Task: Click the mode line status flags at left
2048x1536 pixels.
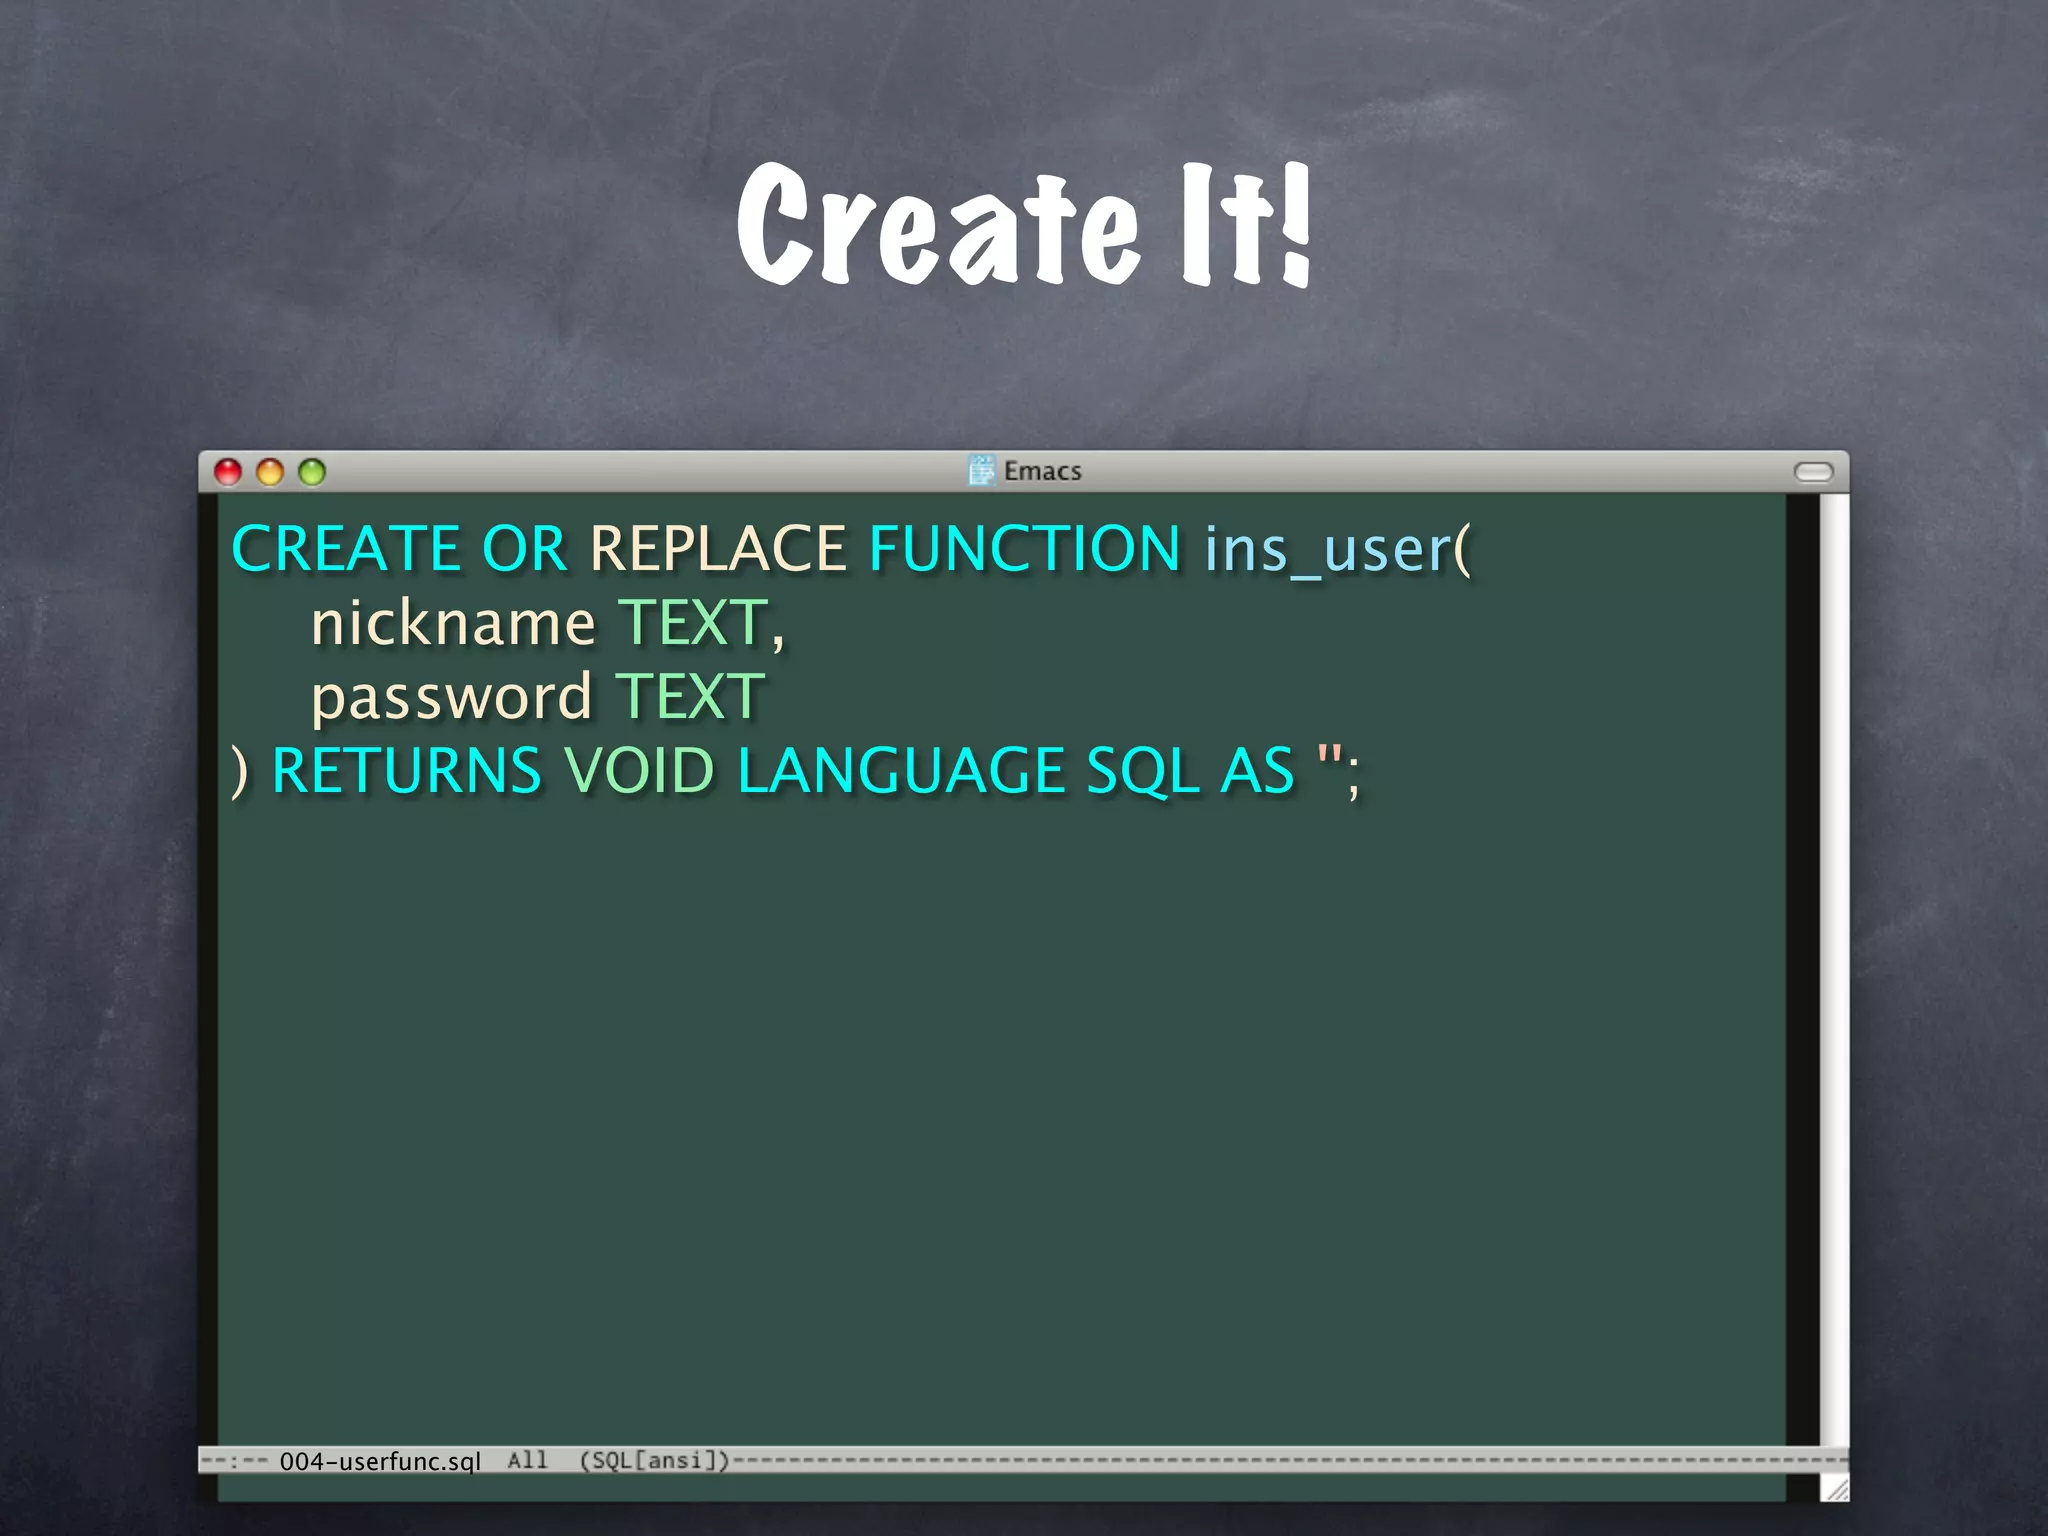Action: tap(235, 1461)
